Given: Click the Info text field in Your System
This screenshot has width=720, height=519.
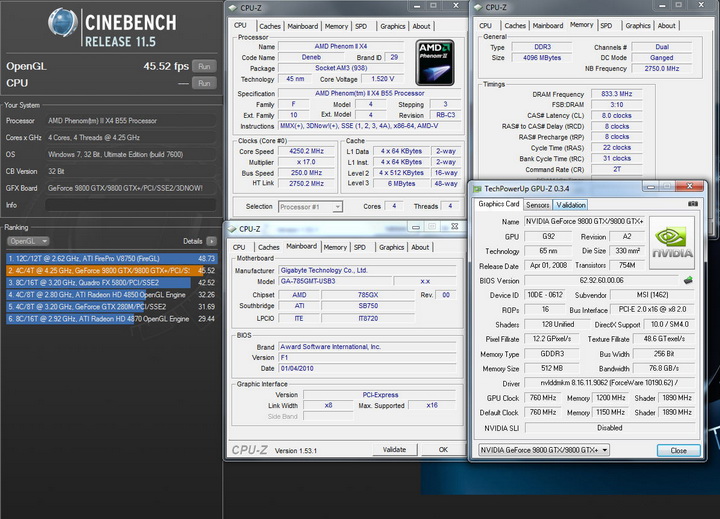Looking at the screenshot, I should point(130,204).
